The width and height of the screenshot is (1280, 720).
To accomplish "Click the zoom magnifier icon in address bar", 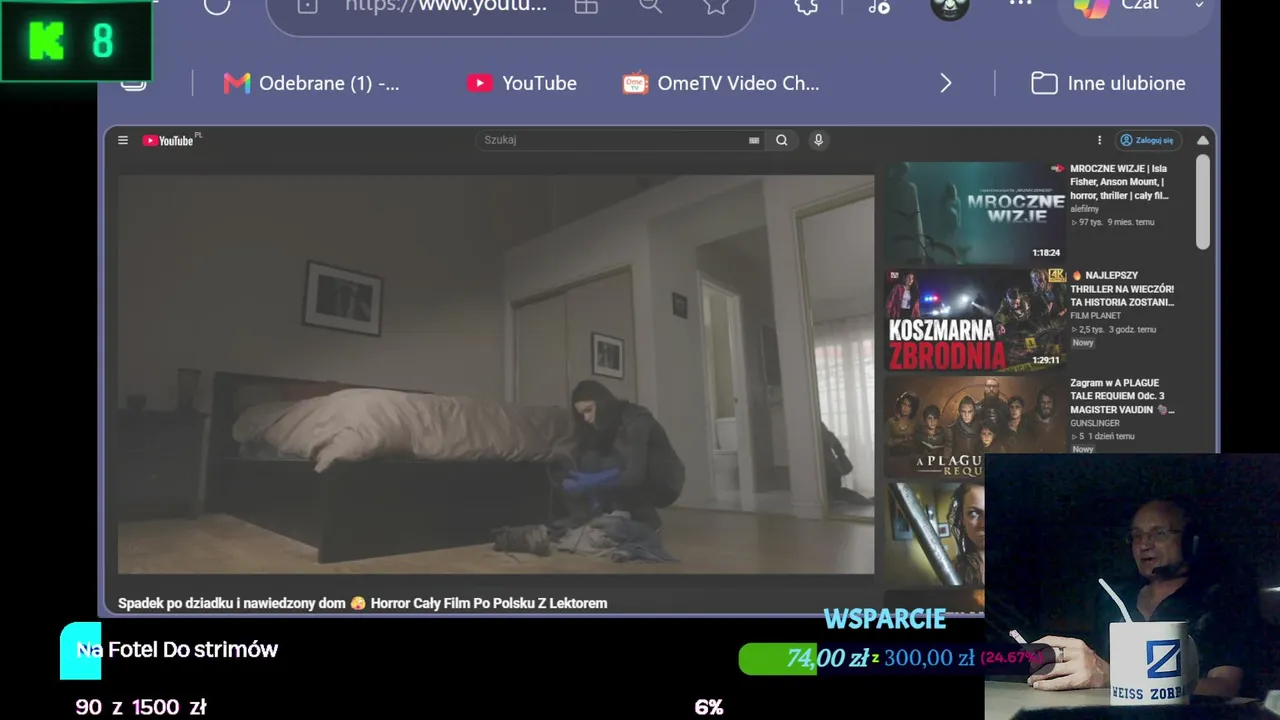I will coord(651,6).
